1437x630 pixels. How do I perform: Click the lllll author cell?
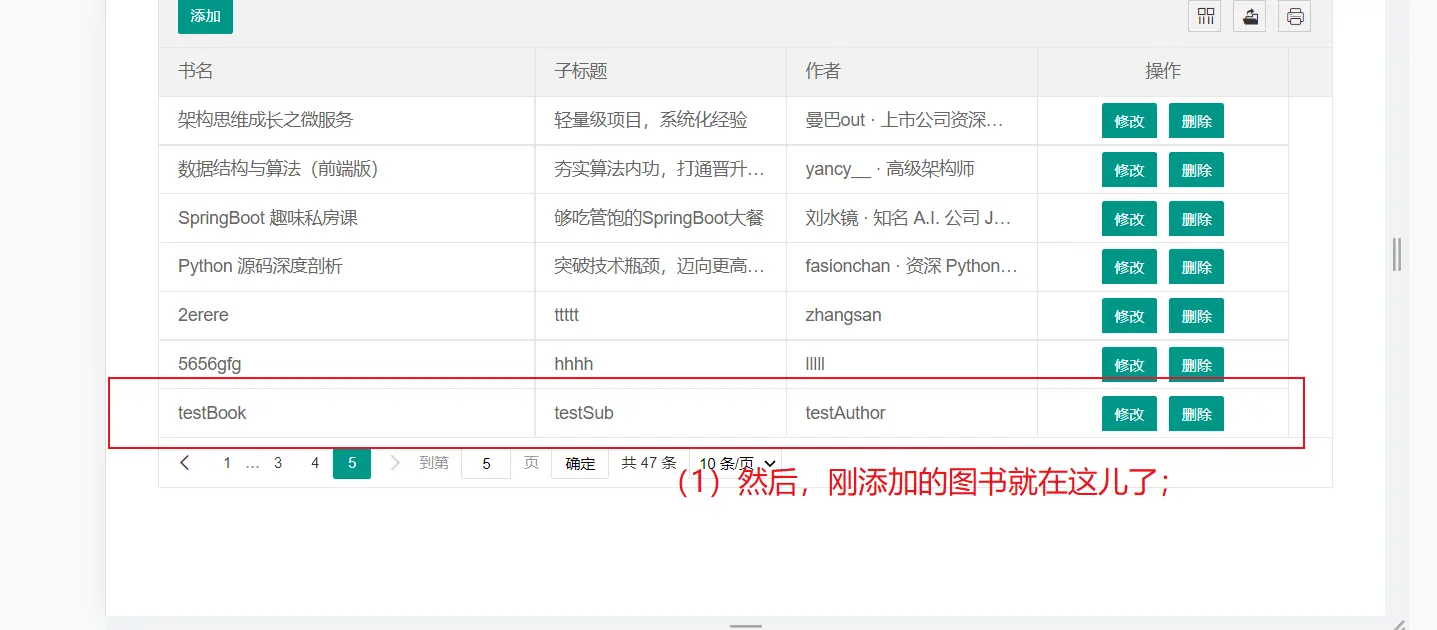pos(912,364)
